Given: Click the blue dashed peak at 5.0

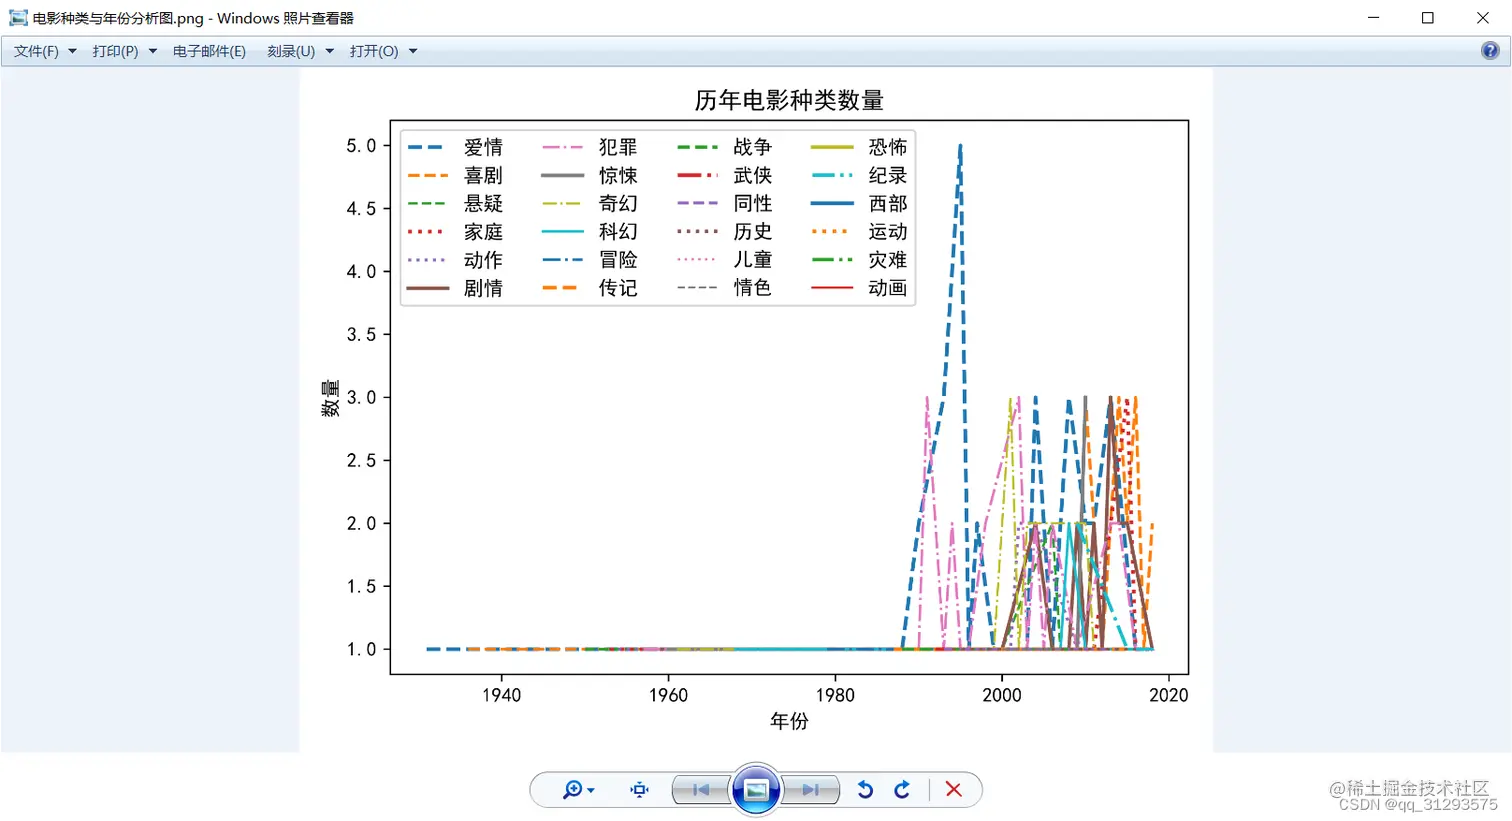Looking at the screenshot, I should (x=960, y=147).
